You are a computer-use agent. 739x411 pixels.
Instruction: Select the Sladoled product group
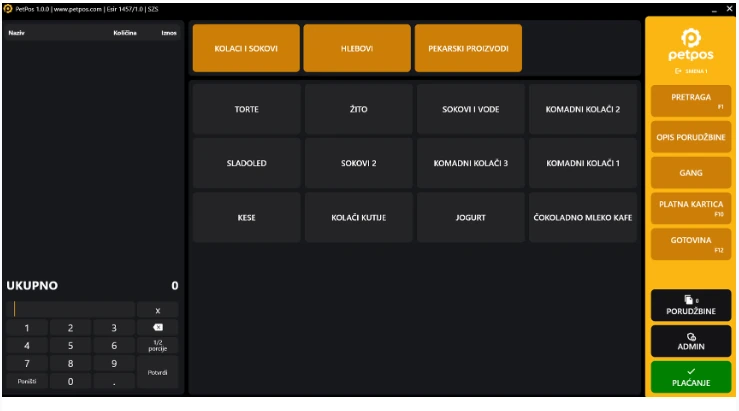[x=246, y=163]
